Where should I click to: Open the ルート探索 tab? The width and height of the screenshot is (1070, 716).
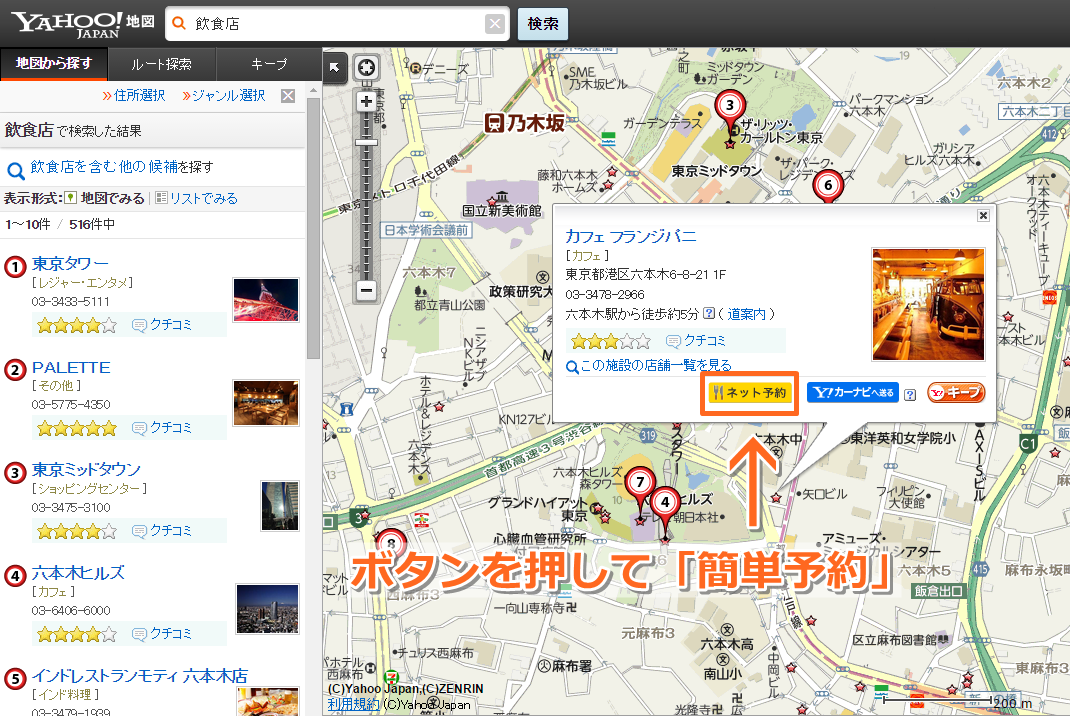tap(162, 64)
